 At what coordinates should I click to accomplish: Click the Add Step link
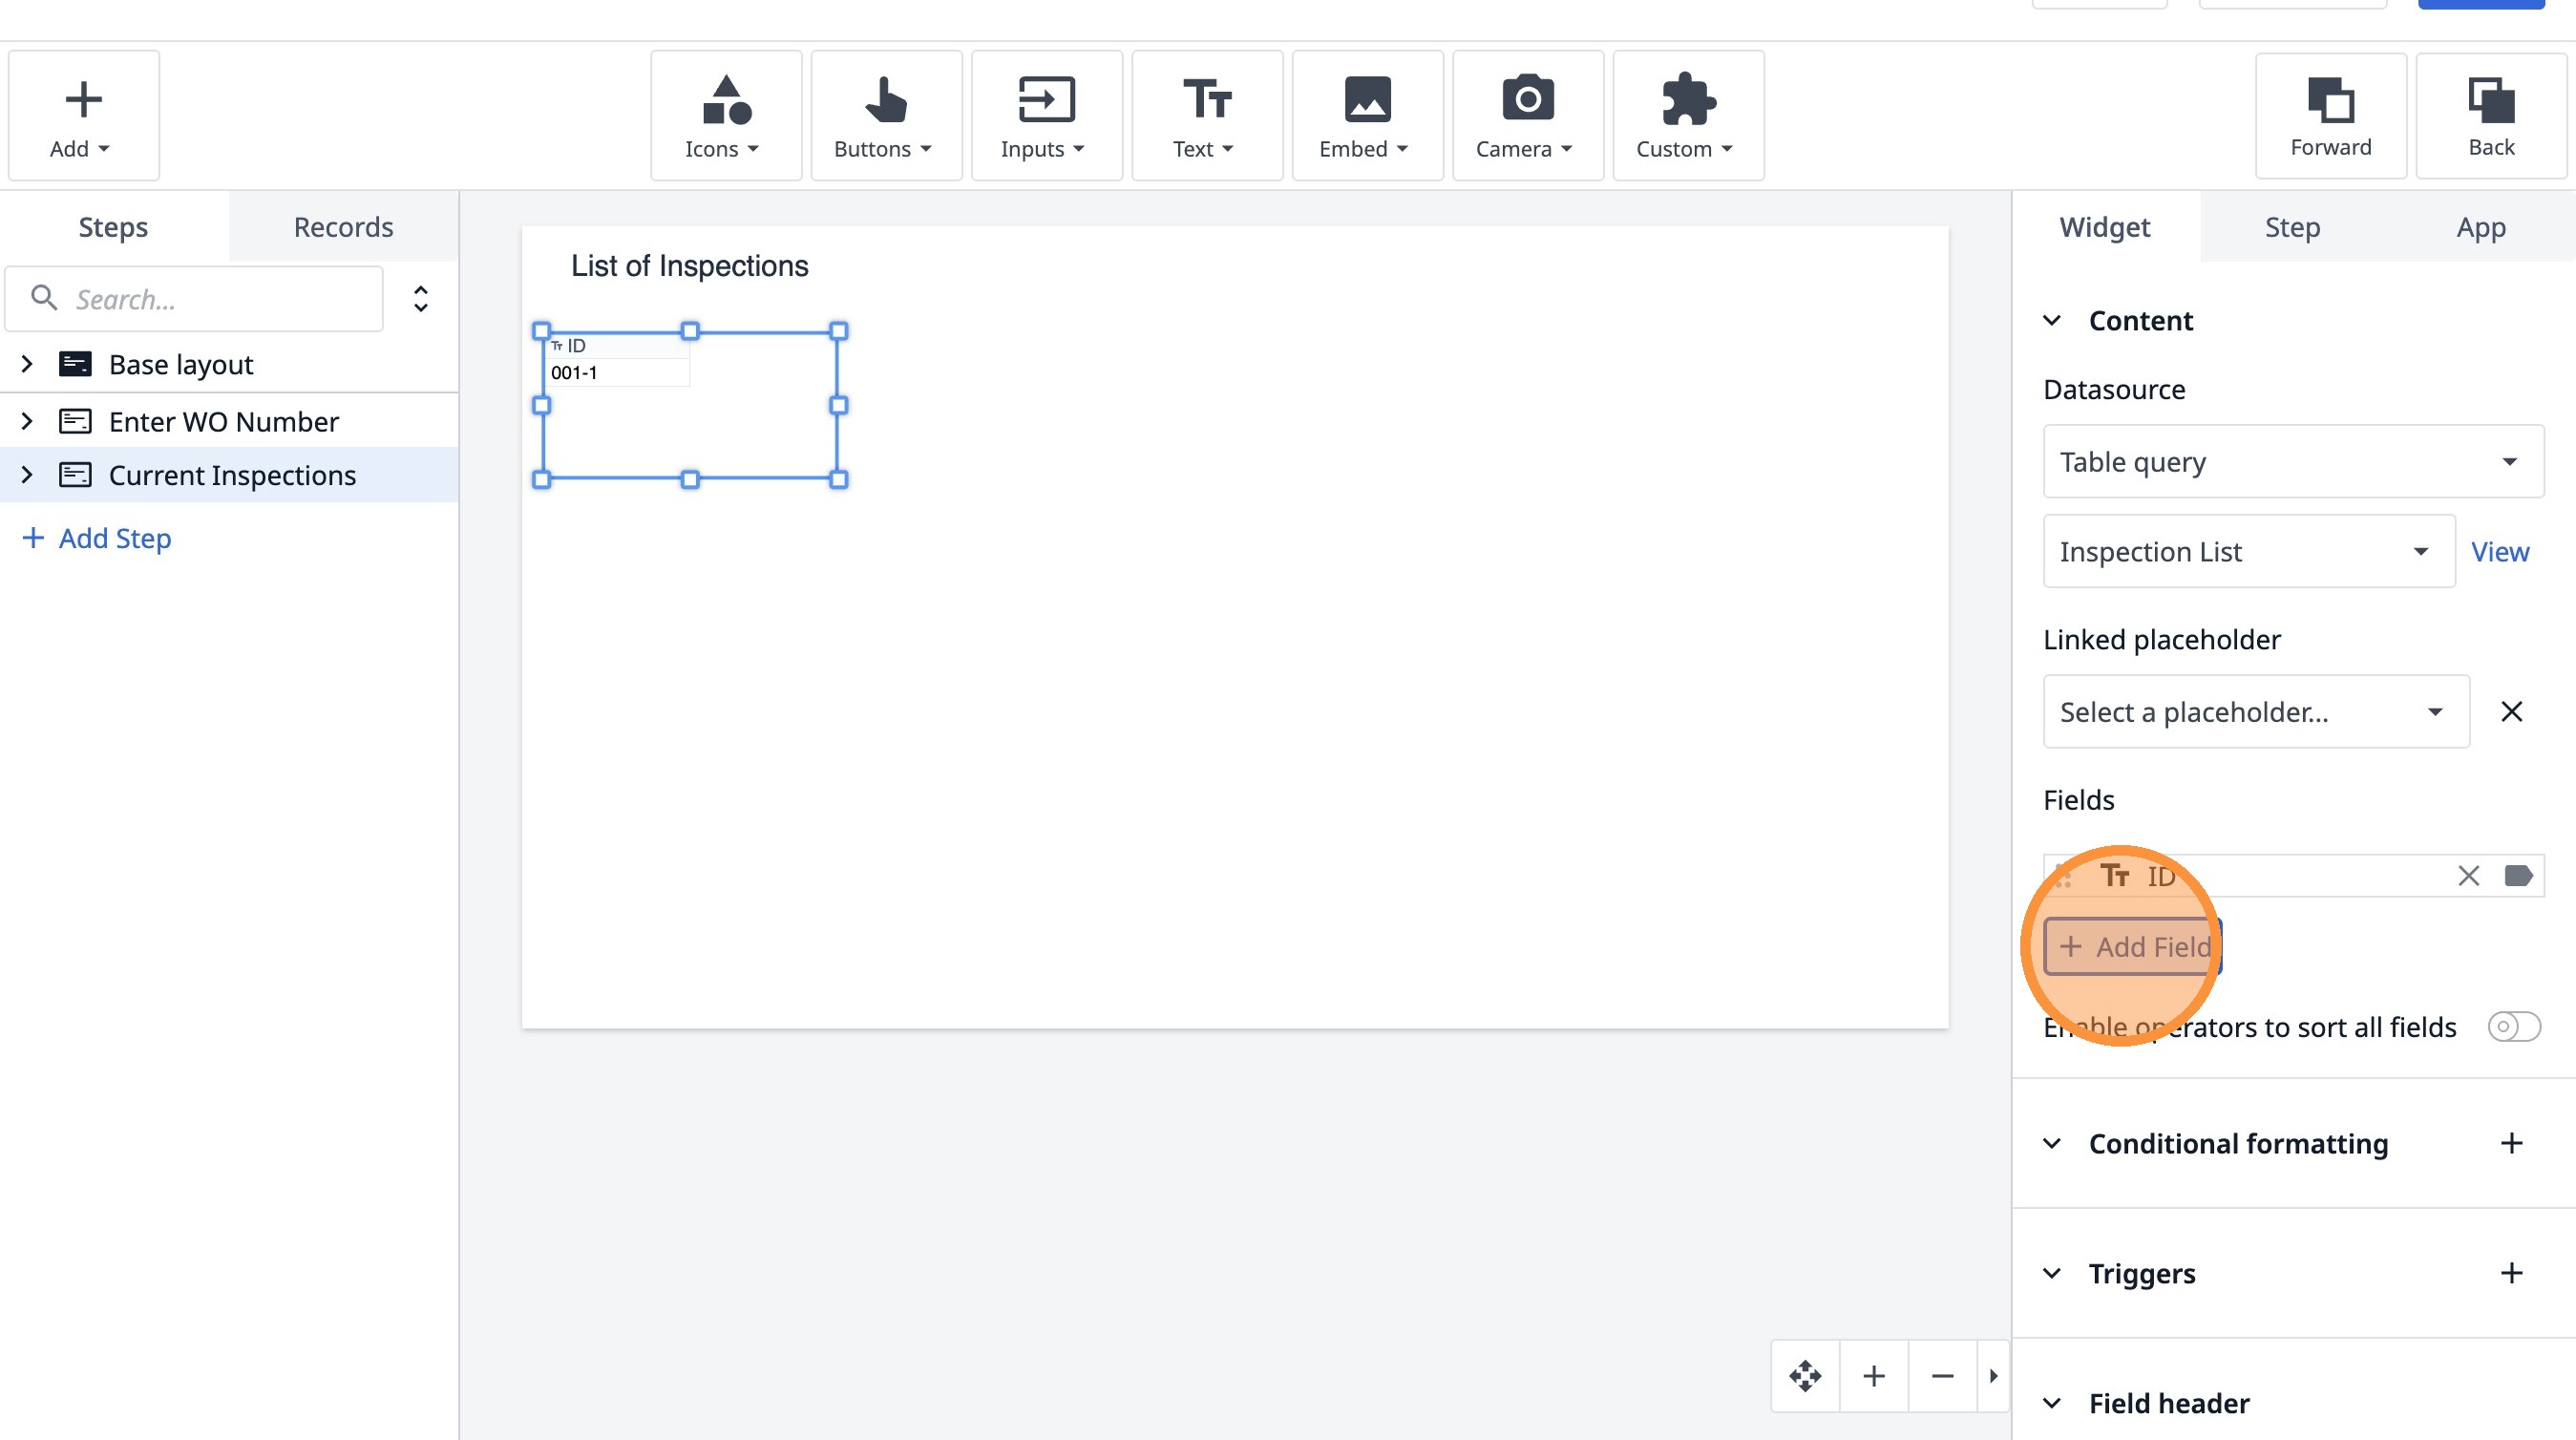point(97,538)
